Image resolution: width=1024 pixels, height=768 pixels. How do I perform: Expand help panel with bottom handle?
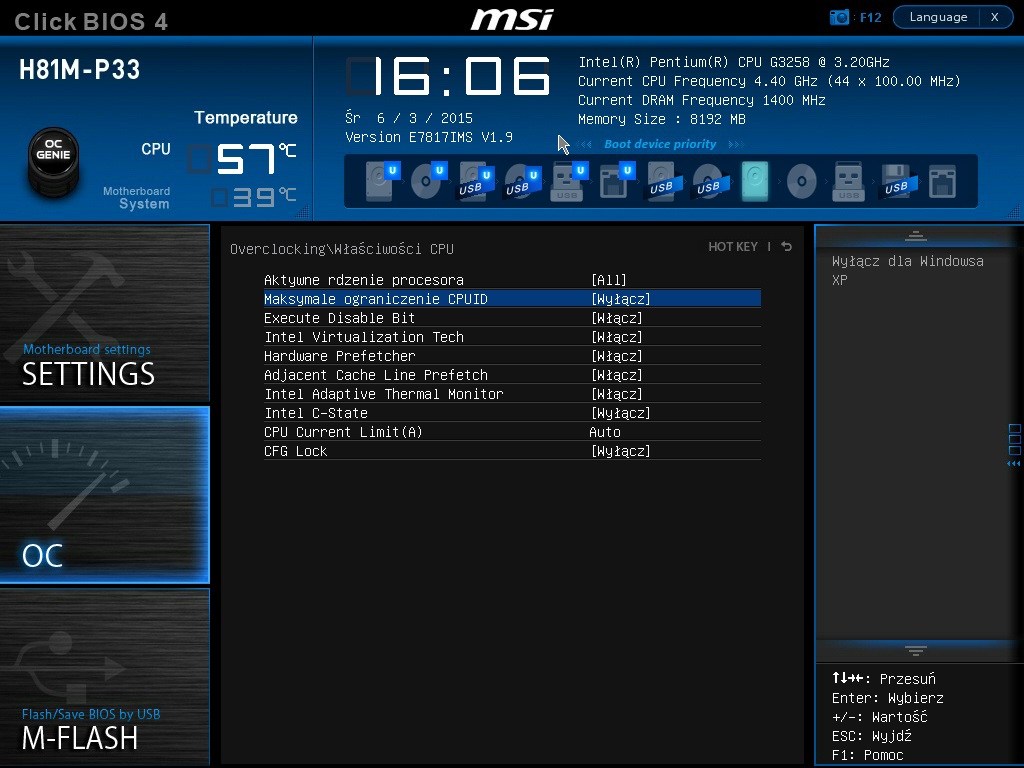coord(915,650)
